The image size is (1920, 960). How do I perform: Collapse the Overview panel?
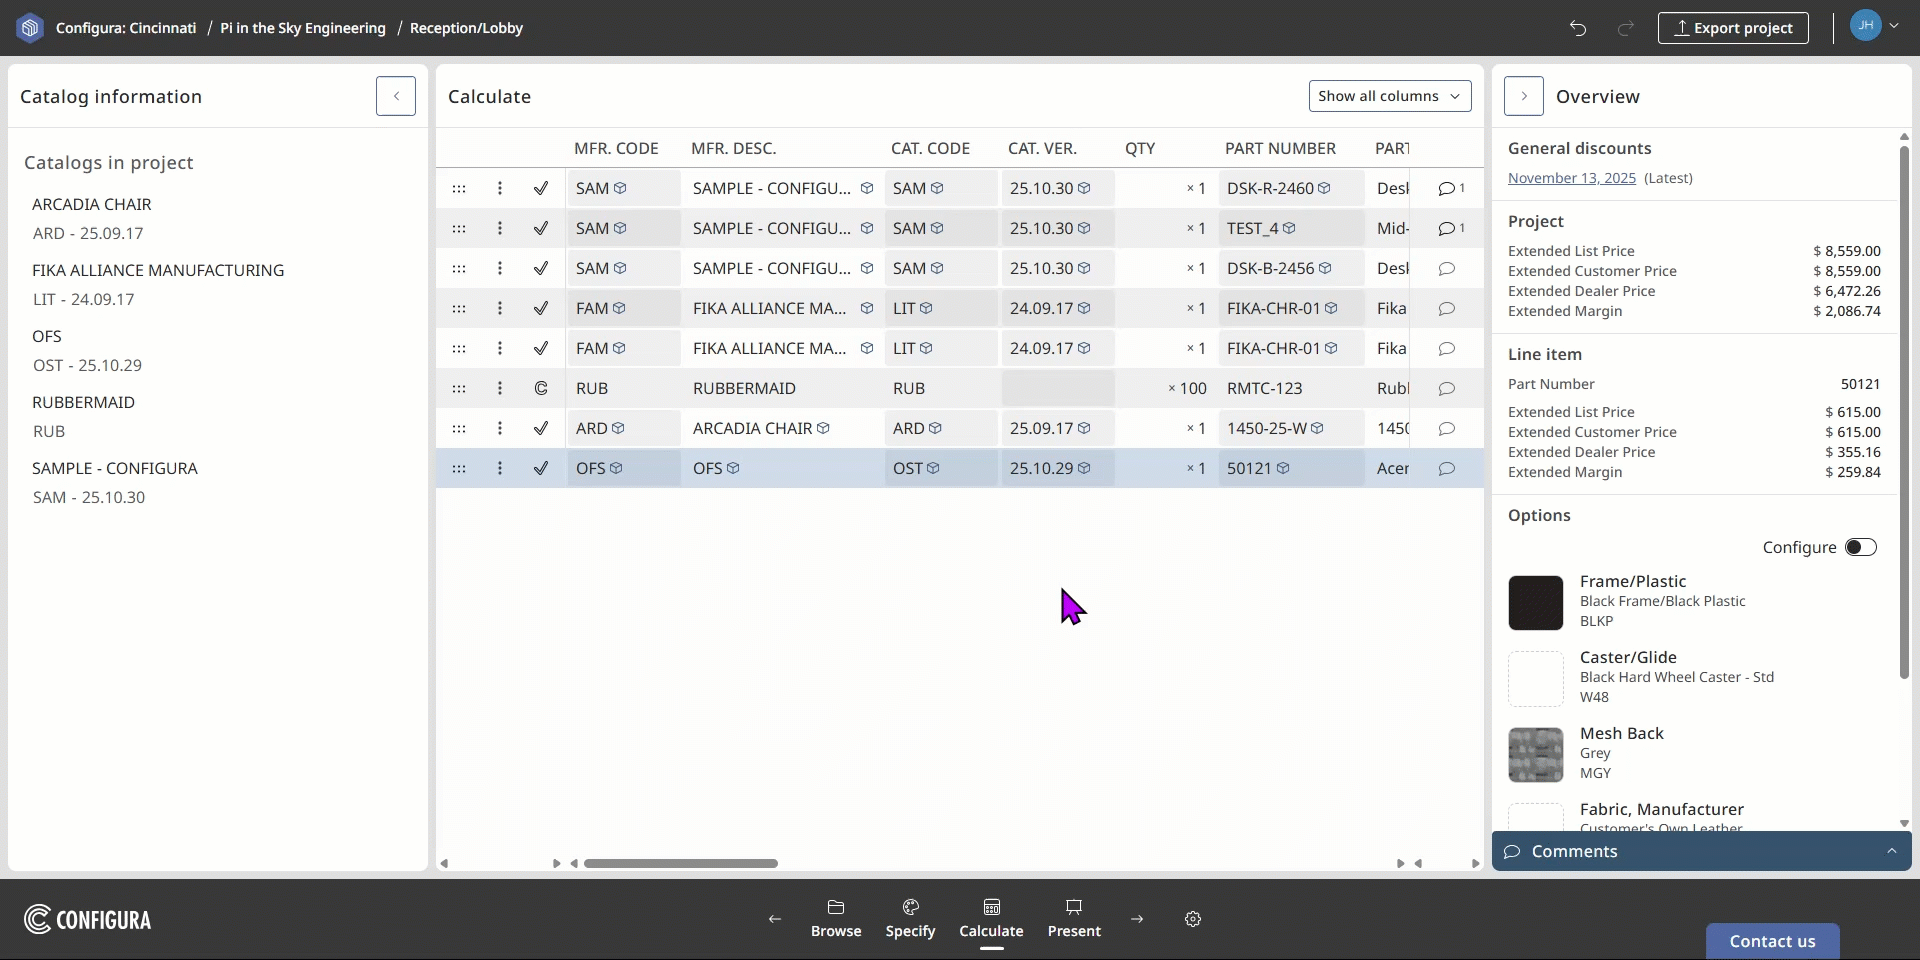point(1524,96)
